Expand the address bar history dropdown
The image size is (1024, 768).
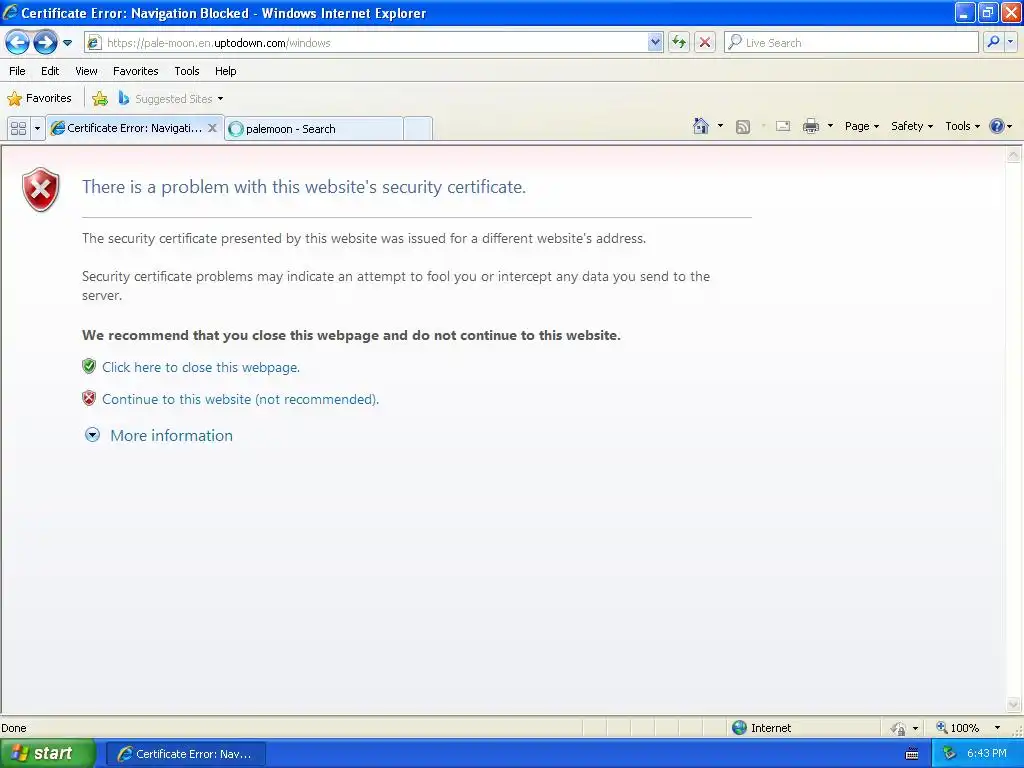tap(655, 42)
